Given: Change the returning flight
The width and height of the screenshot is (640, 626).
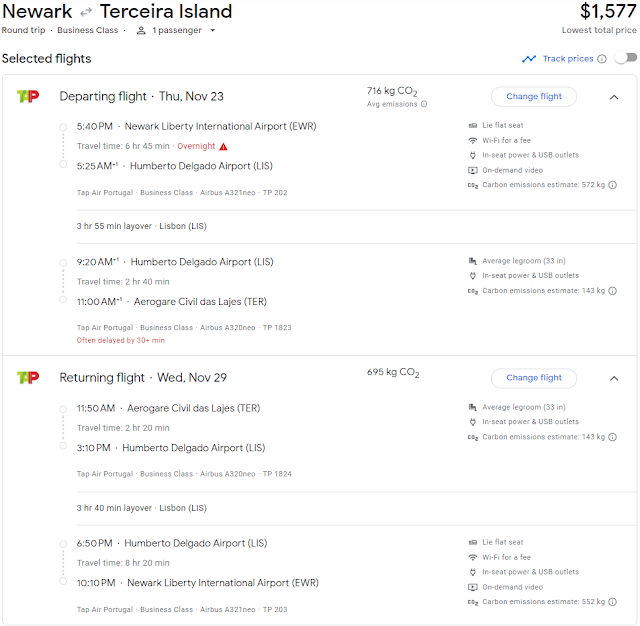Looking at the screenshot, I should pos(533,378).
